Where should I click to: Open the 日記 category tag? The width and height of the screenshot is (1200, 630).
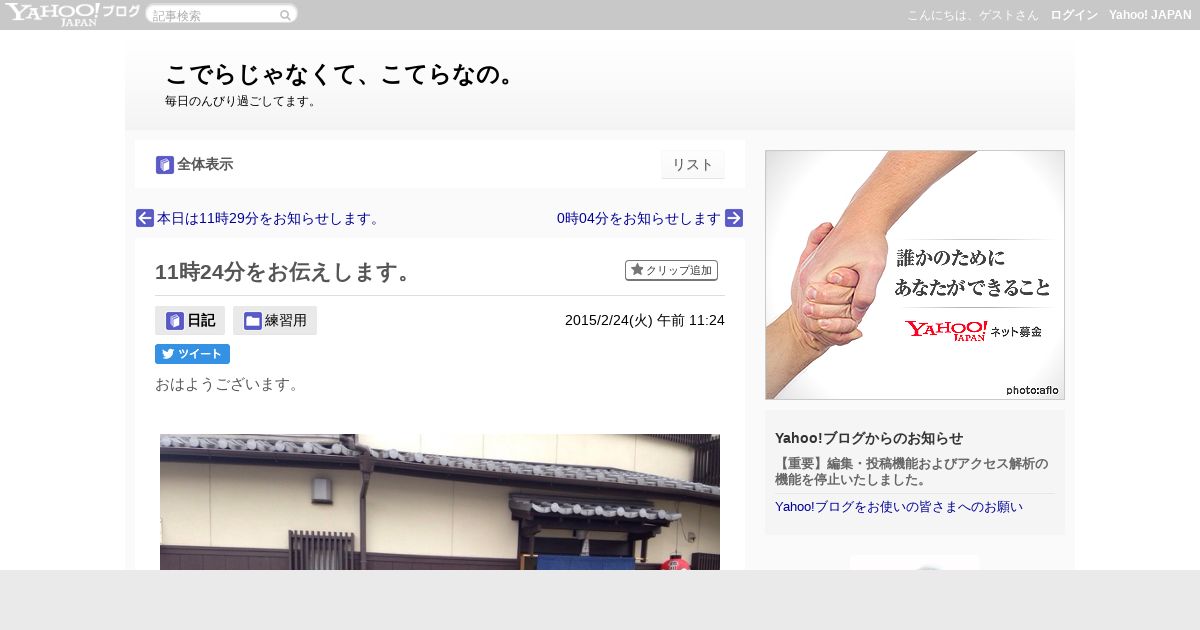pos(190,320)
